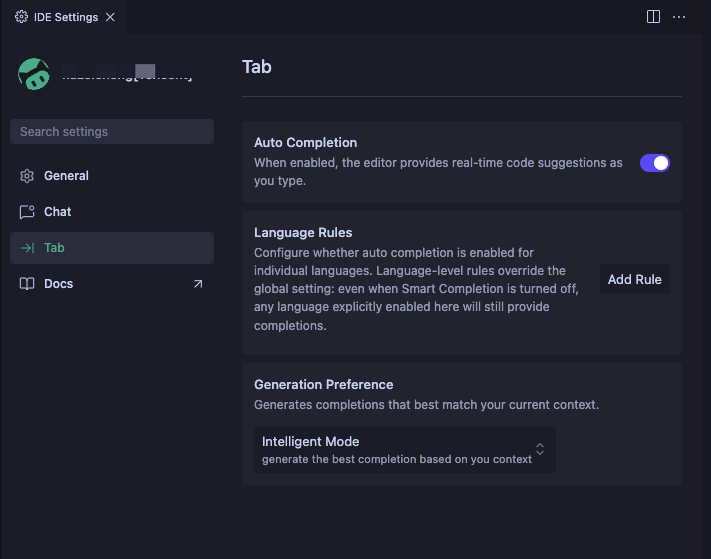This screenshot has height=559, width=711.
Task: Click the Docs book icon
Action: click(27, 284)
